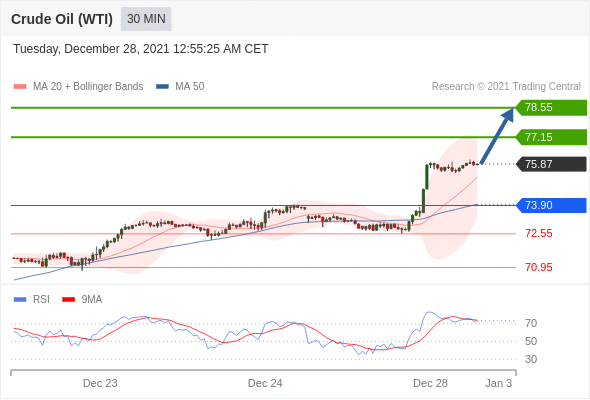590x400 pixels.
Task: Select the Dec 28 date axis label
Action: coord(430,383)
